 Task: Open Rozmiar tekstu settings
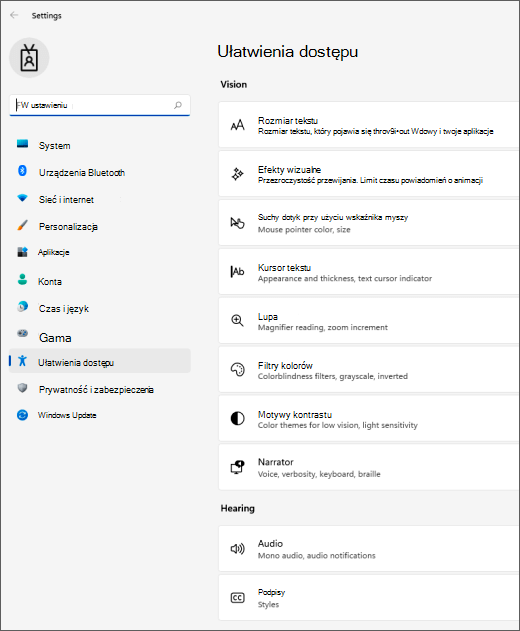pyautogui.click(x=368, y=125)
